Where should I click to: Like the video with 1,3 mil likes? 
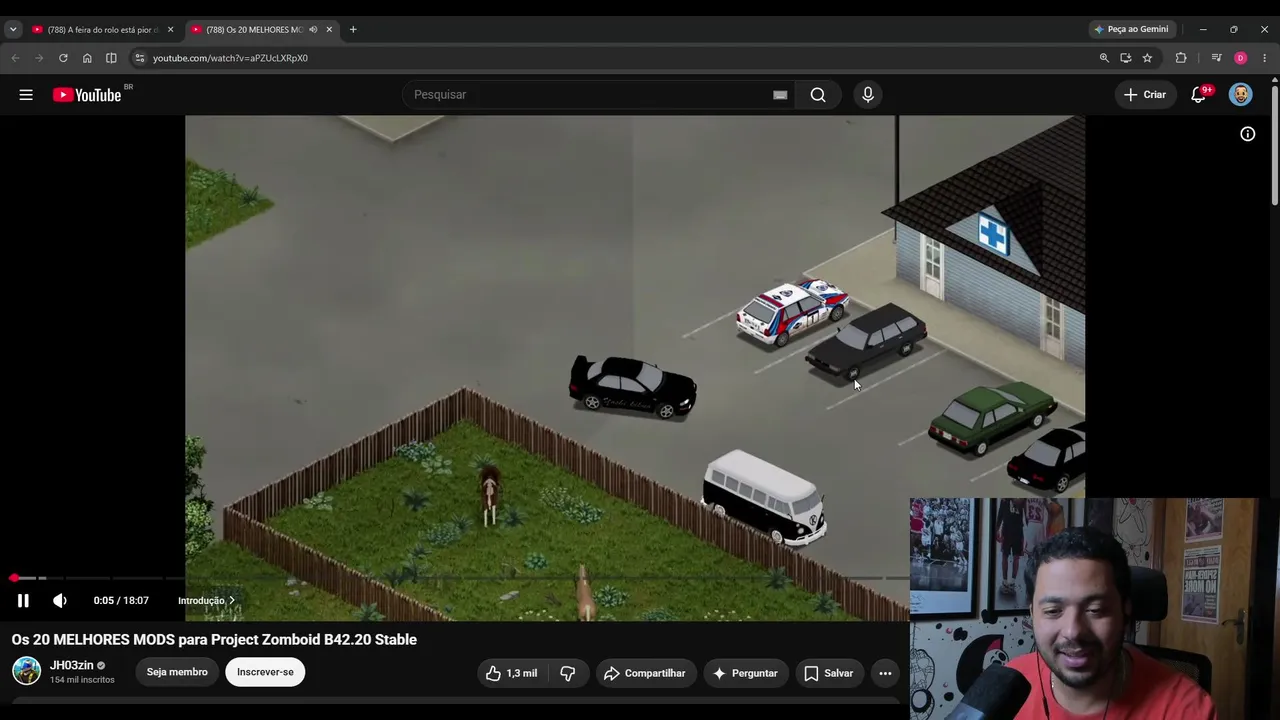512,673
